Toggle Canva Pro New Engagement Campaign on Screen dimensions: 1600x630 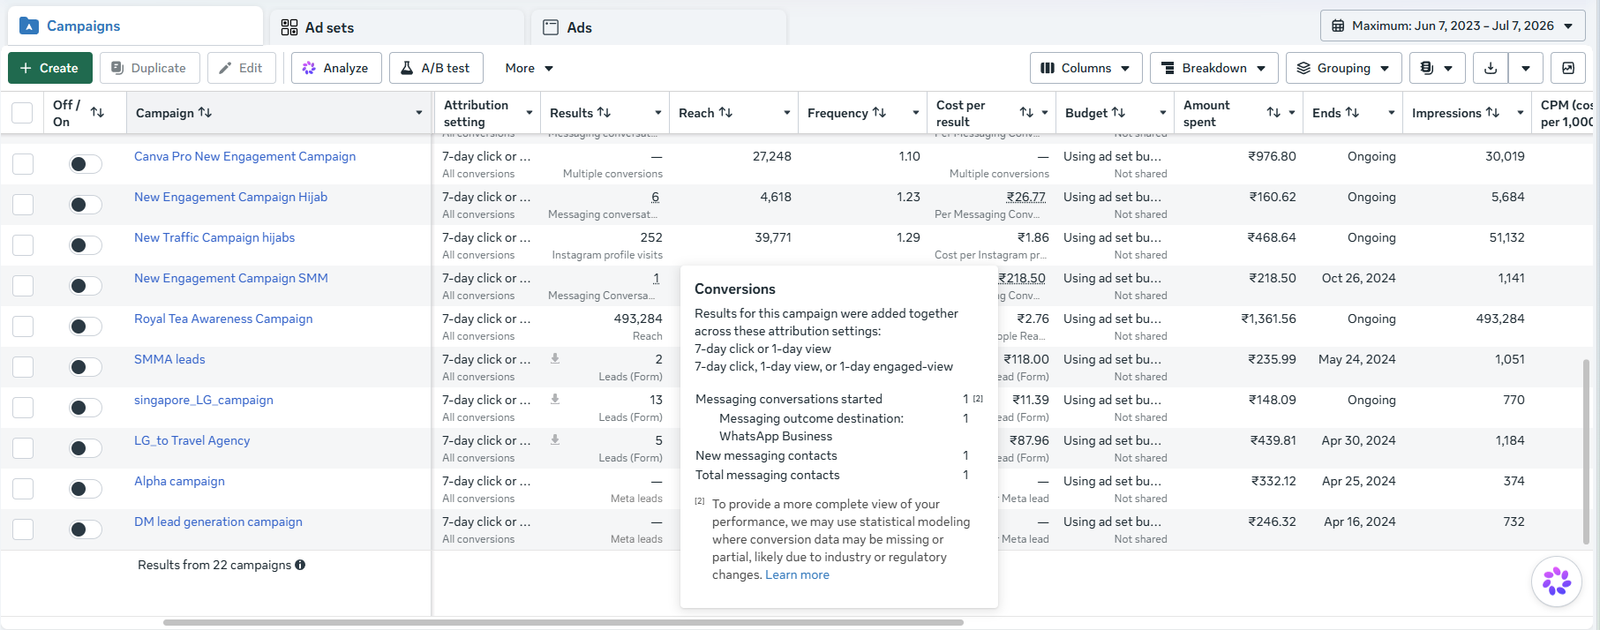click(85, 164)
